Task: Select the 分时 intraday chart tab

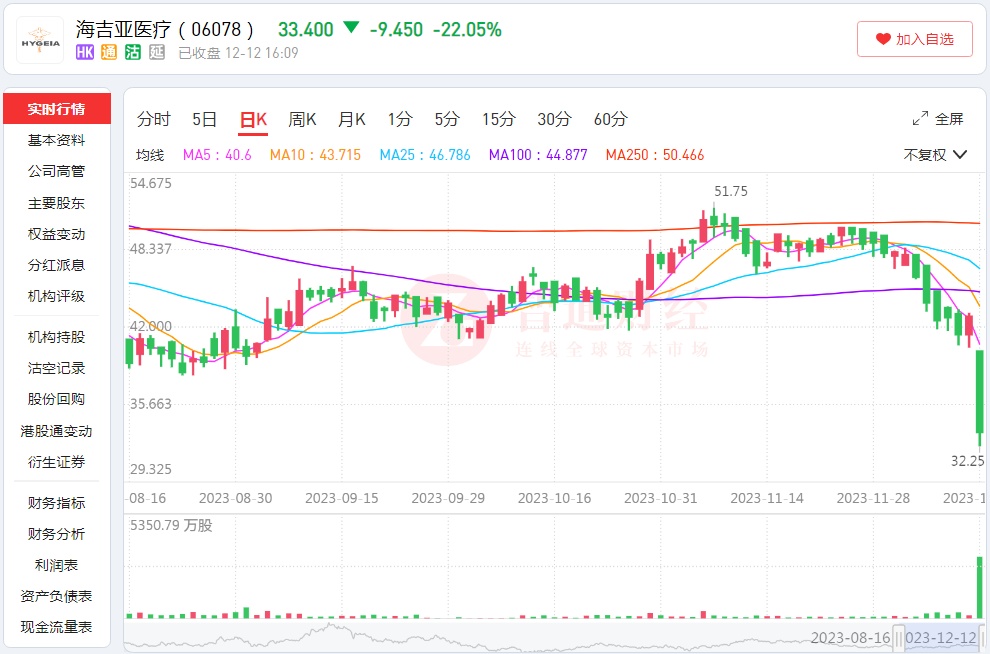Action: [154, 119]
